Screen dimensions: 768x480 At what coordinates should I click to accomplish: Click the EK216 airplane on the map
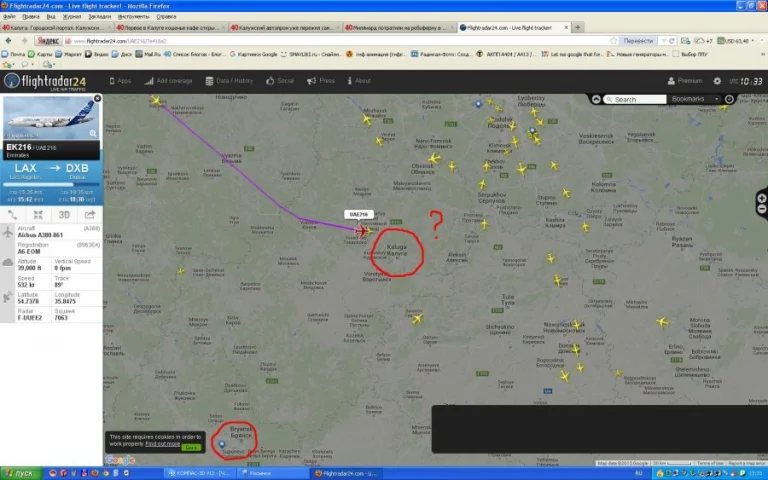[362, 231]
